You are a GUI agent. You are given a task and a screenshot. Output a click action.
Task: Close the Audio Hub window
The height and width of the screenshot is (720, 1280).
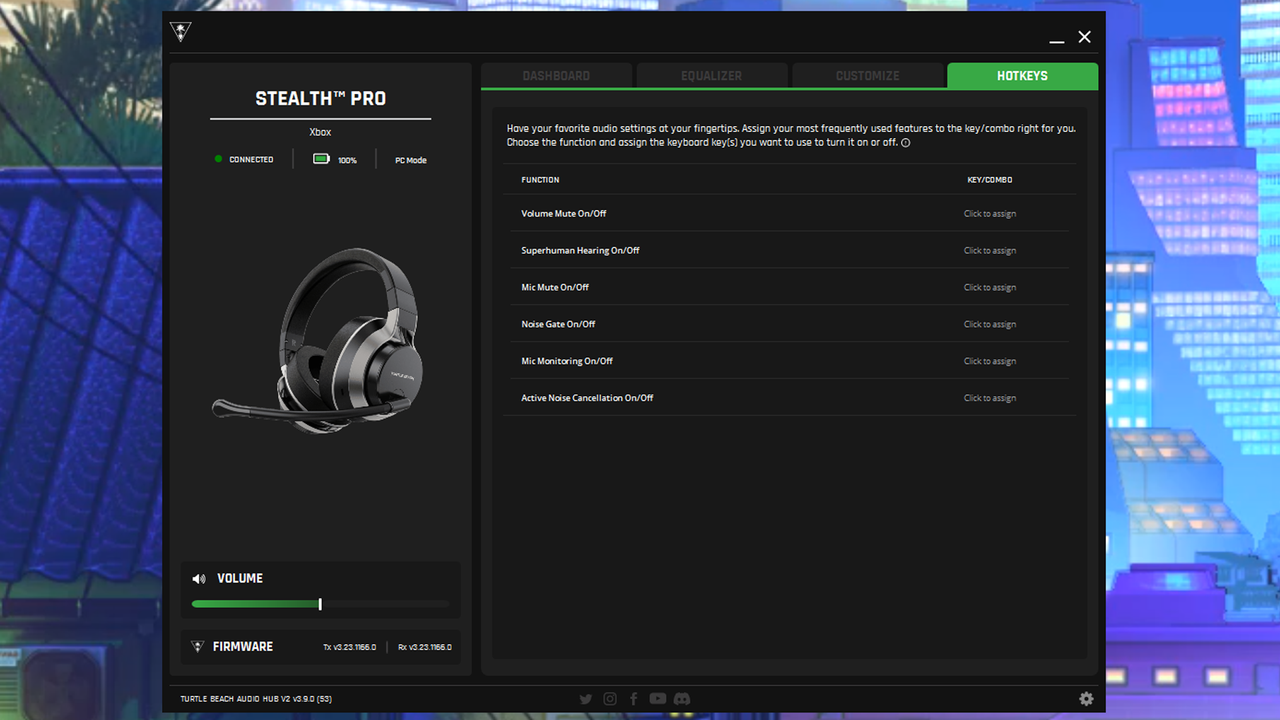click(x=1085, y=37)
